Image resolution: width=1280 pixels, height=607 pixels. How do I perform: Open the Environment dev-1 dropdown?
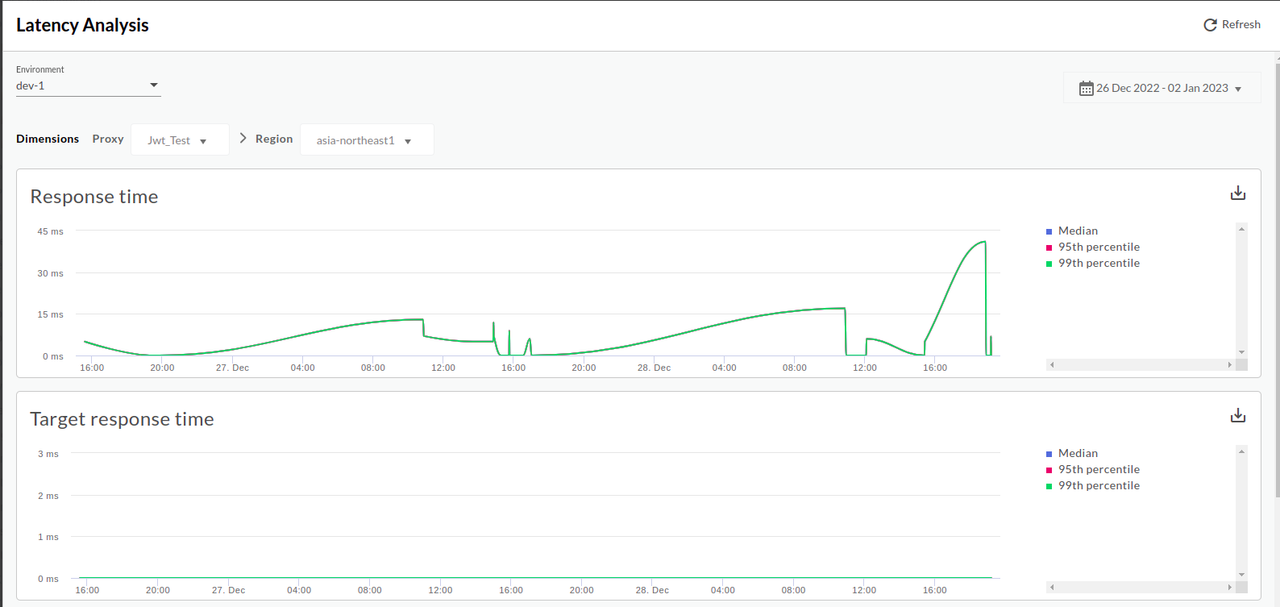tap(88, 86)
